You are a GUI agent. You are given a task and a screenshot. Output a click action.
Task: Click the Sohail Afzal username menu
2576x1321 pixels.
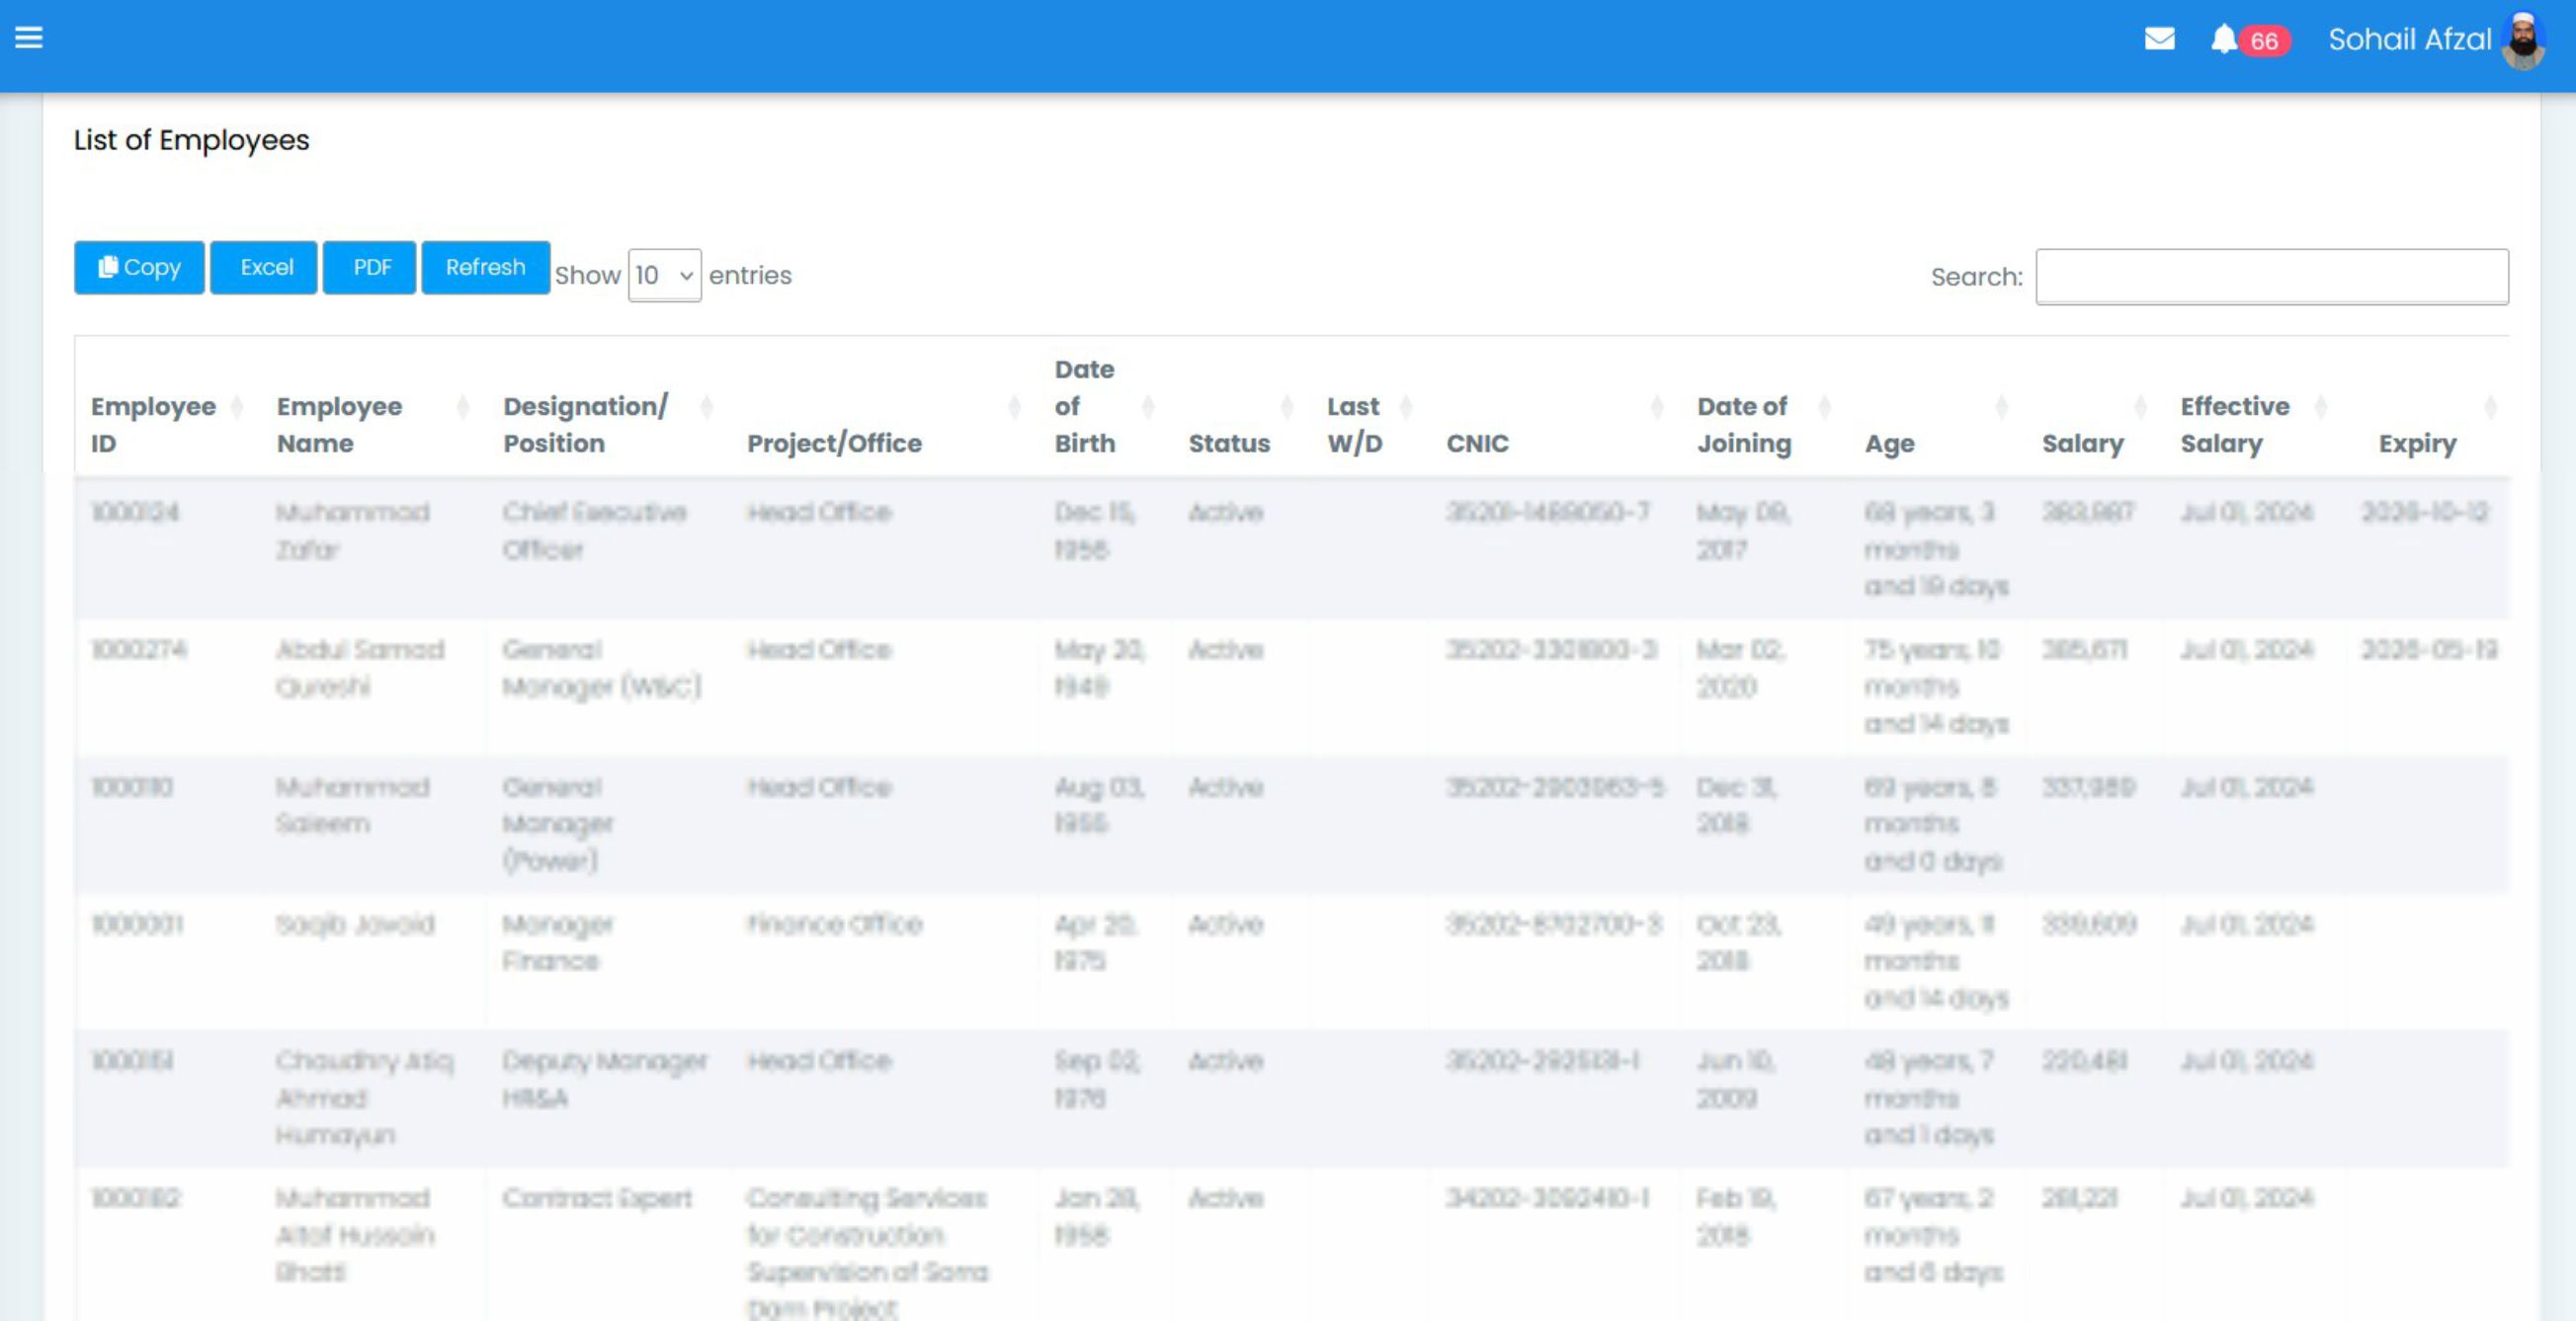coord(2408,40)
